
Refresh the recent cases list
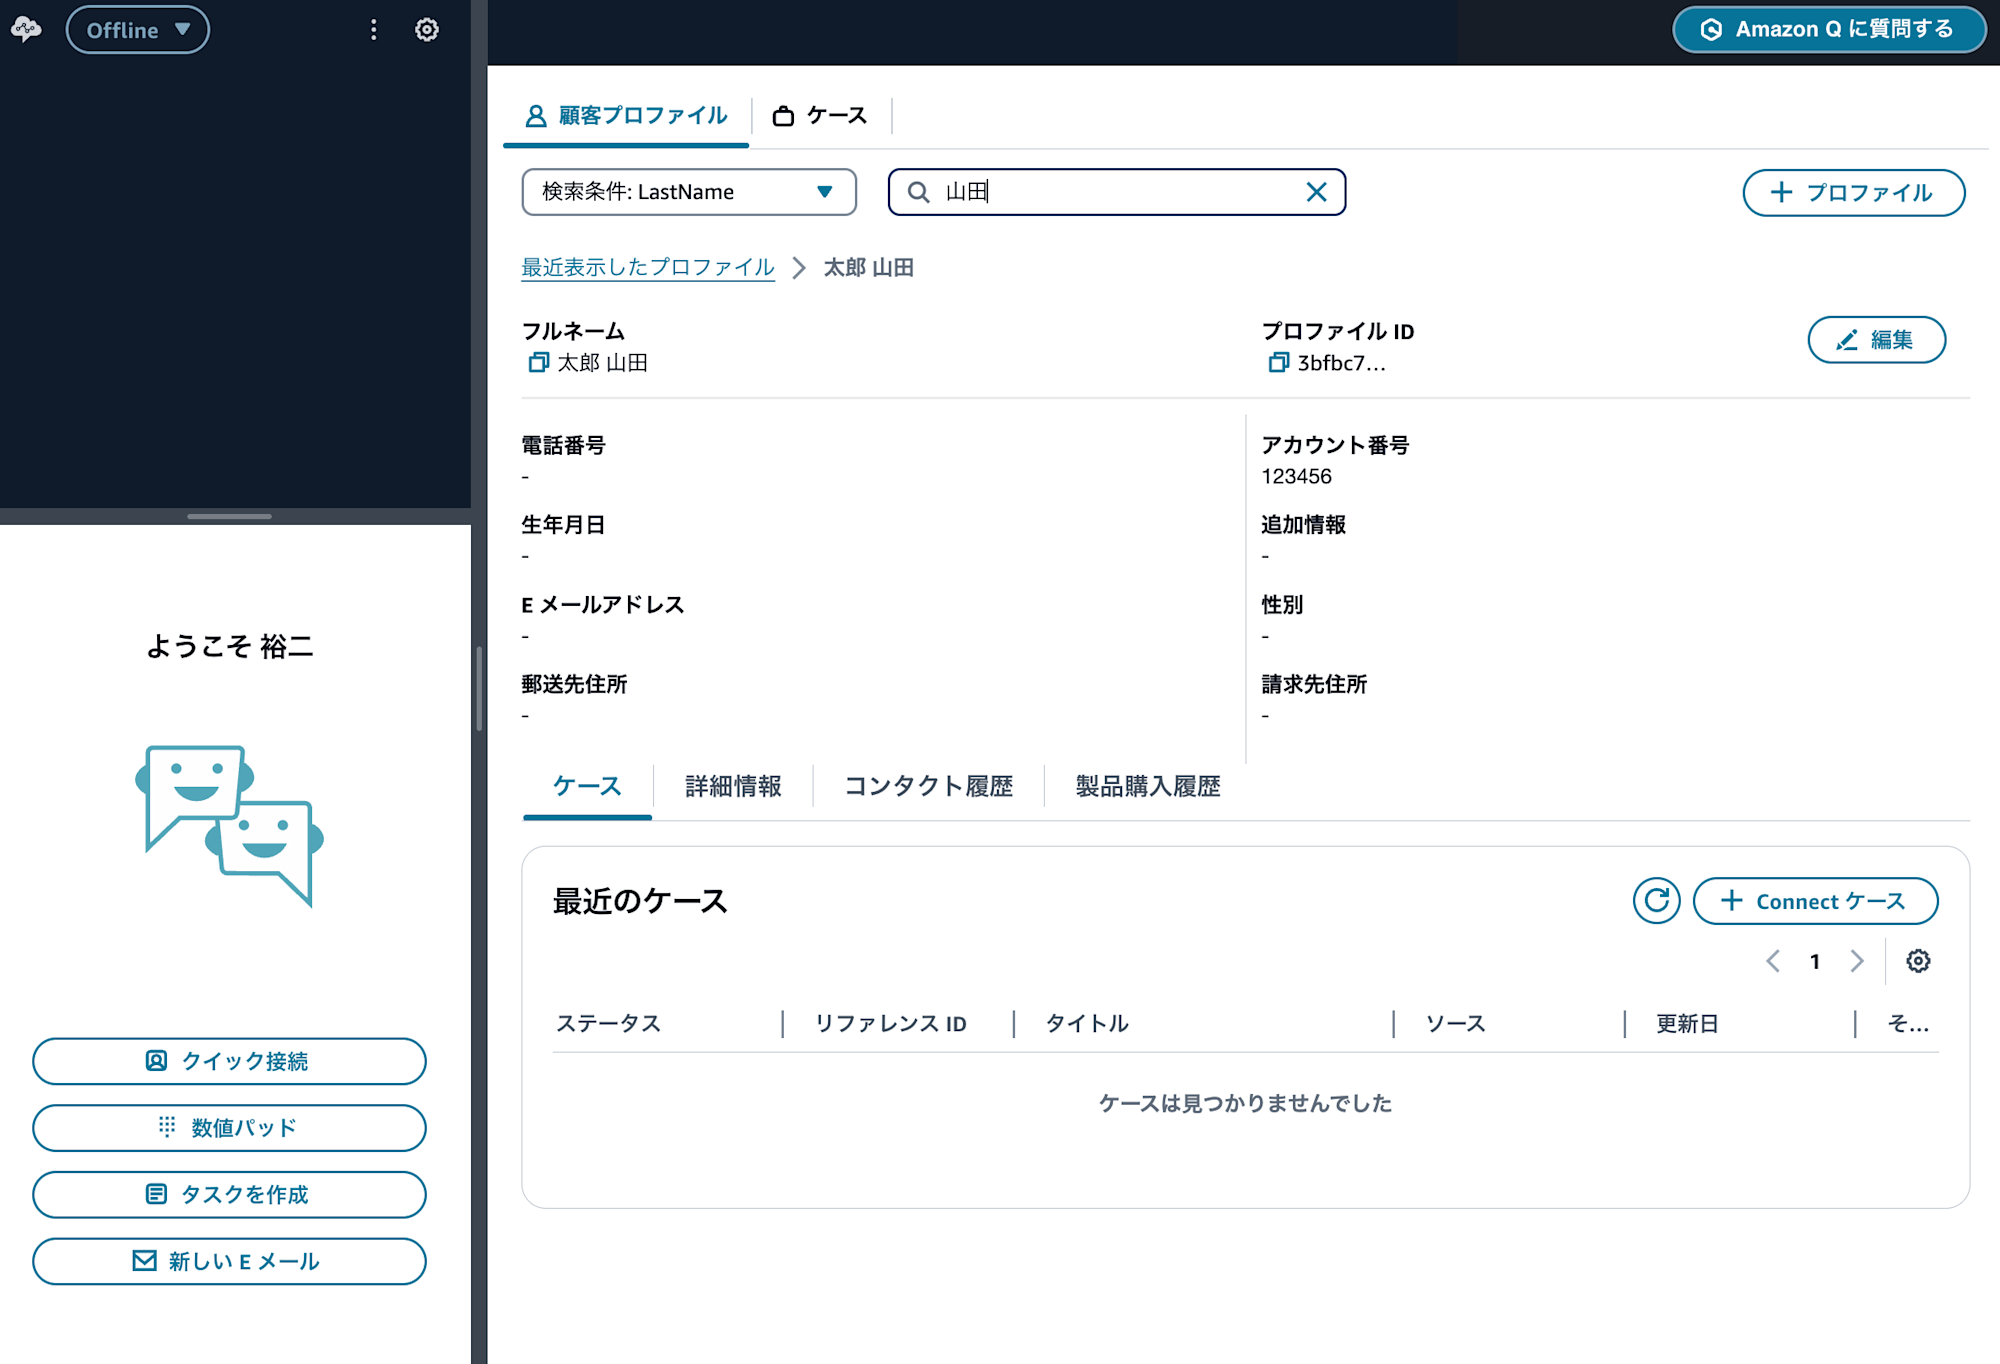[1656, 901]
